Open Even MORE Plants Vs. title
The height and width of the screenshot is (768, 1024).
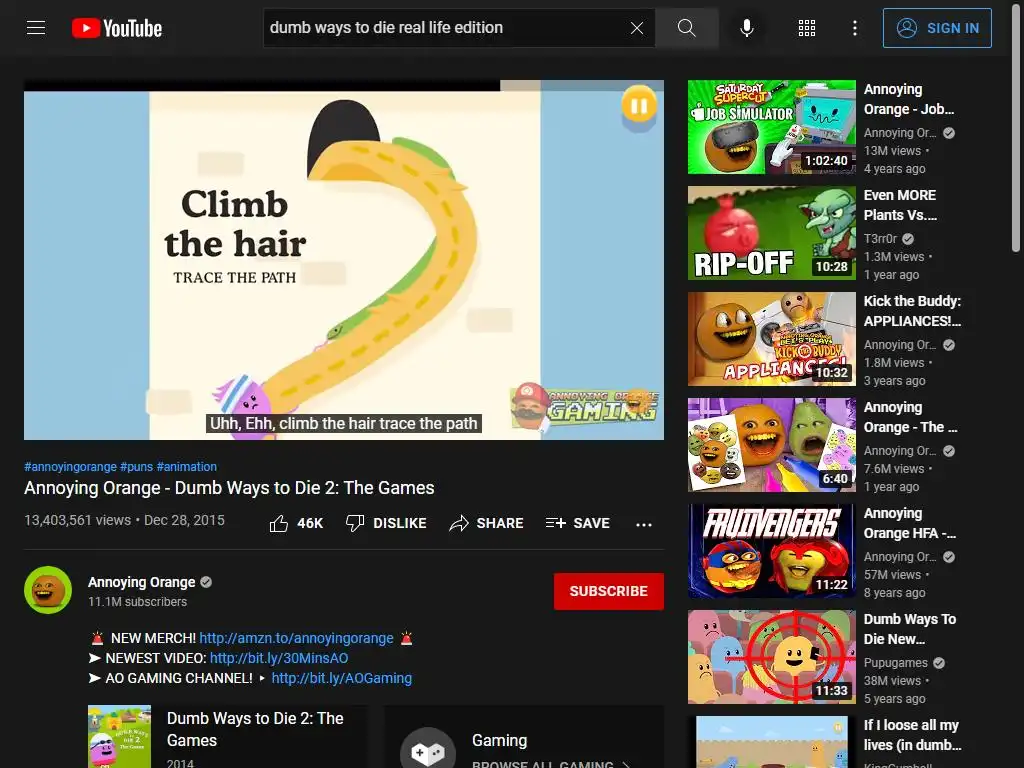(x=901, y=205)
